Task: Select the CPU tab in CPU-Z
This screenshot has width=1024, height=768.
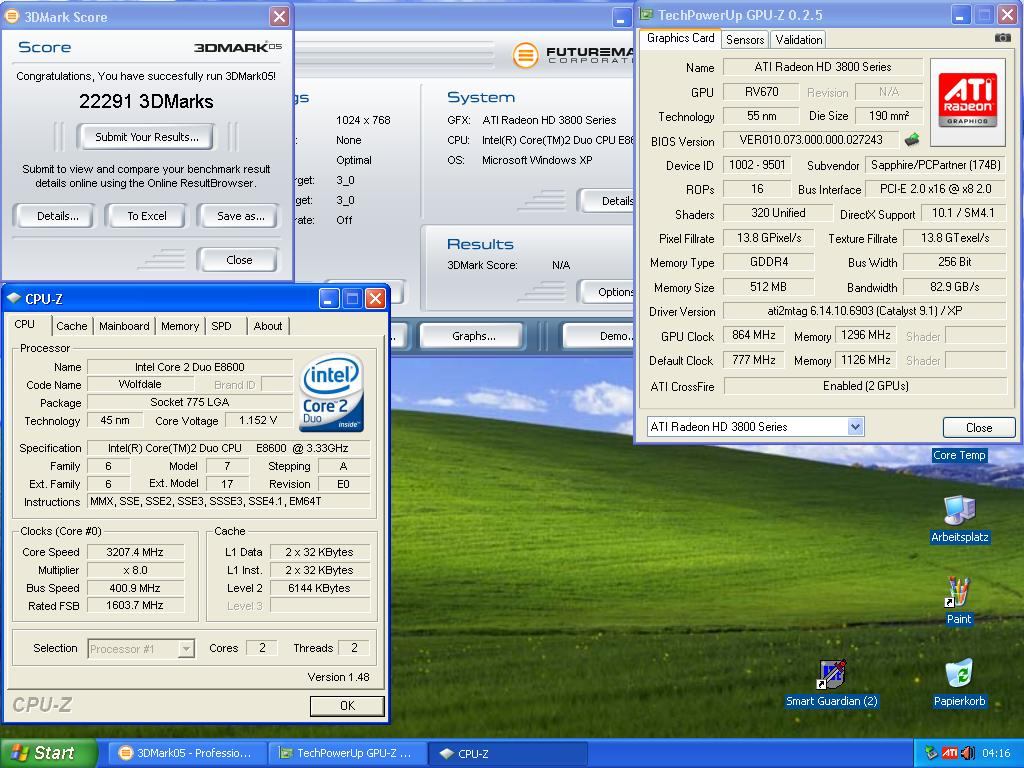Action: click(x=25, y=325)
